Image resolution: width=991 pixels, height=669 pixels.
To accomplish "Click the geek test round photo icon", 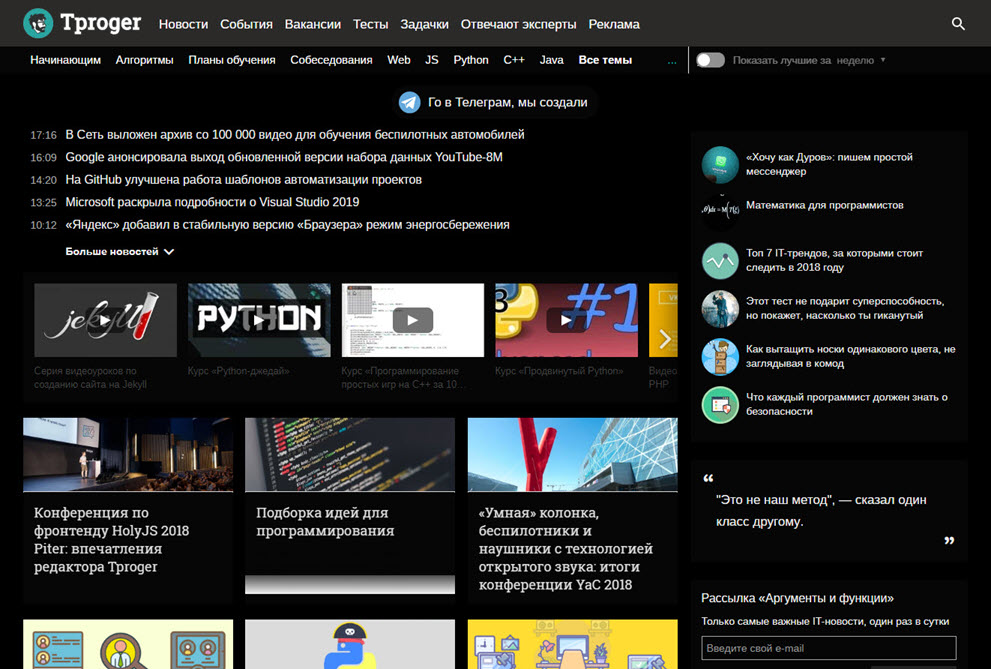I will pos(720,308).
